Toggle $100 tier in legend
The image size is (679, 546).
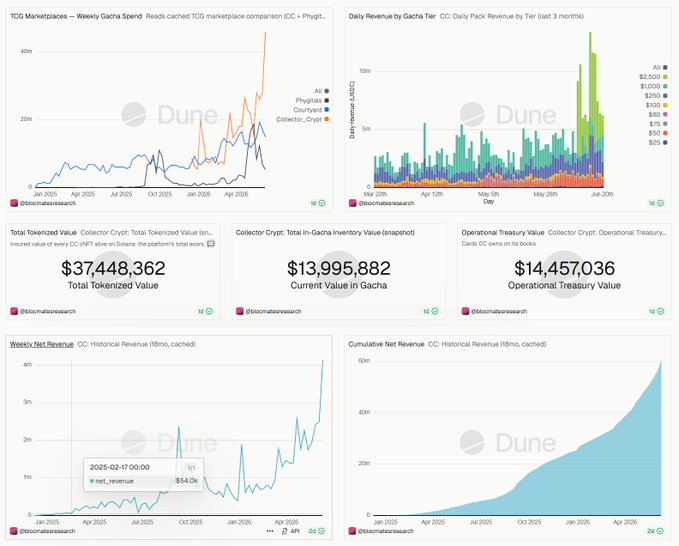[656, 105]
